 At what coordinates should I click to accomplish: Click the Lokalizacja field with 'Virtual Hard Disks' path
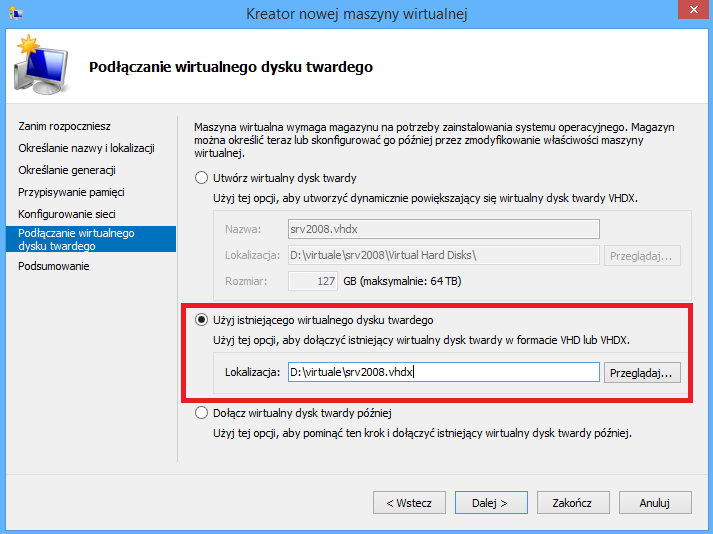[444, 255]
